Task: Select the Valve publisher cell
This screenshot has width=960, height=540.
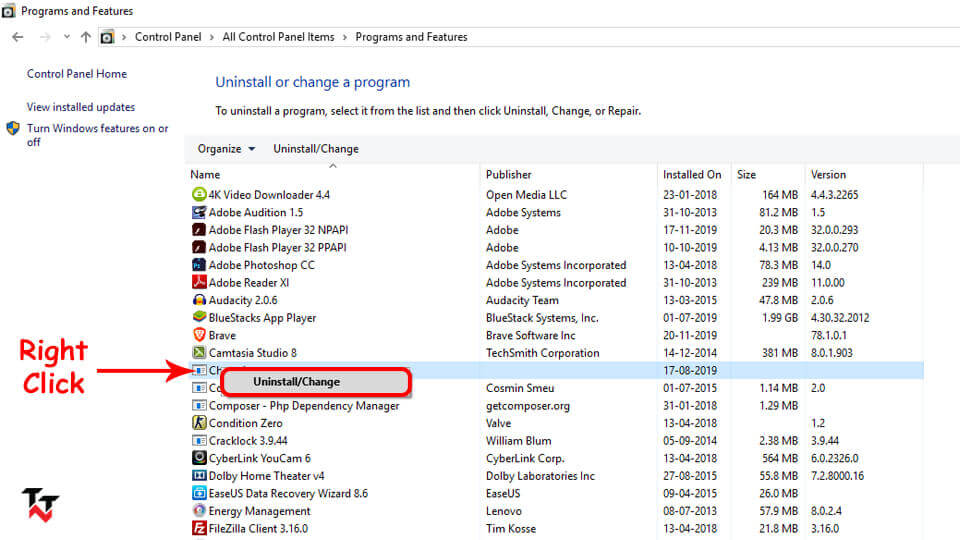Action: (x=498, y=423)
